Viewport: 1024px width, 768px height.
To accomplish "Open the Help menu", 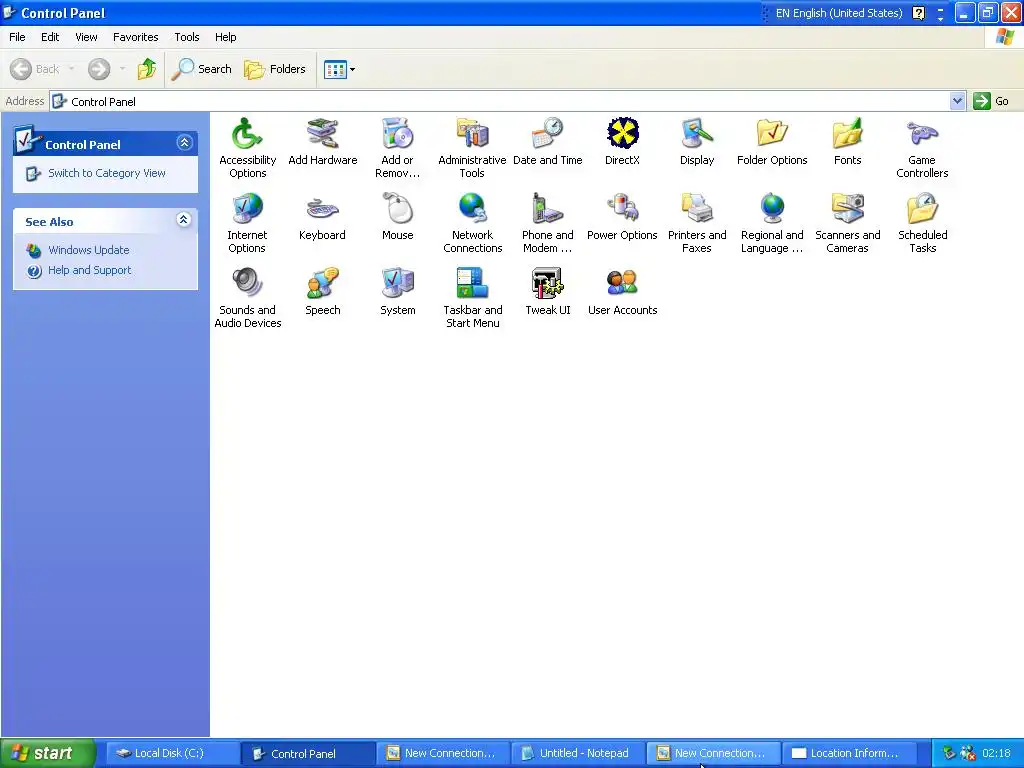I will point(225,37).
